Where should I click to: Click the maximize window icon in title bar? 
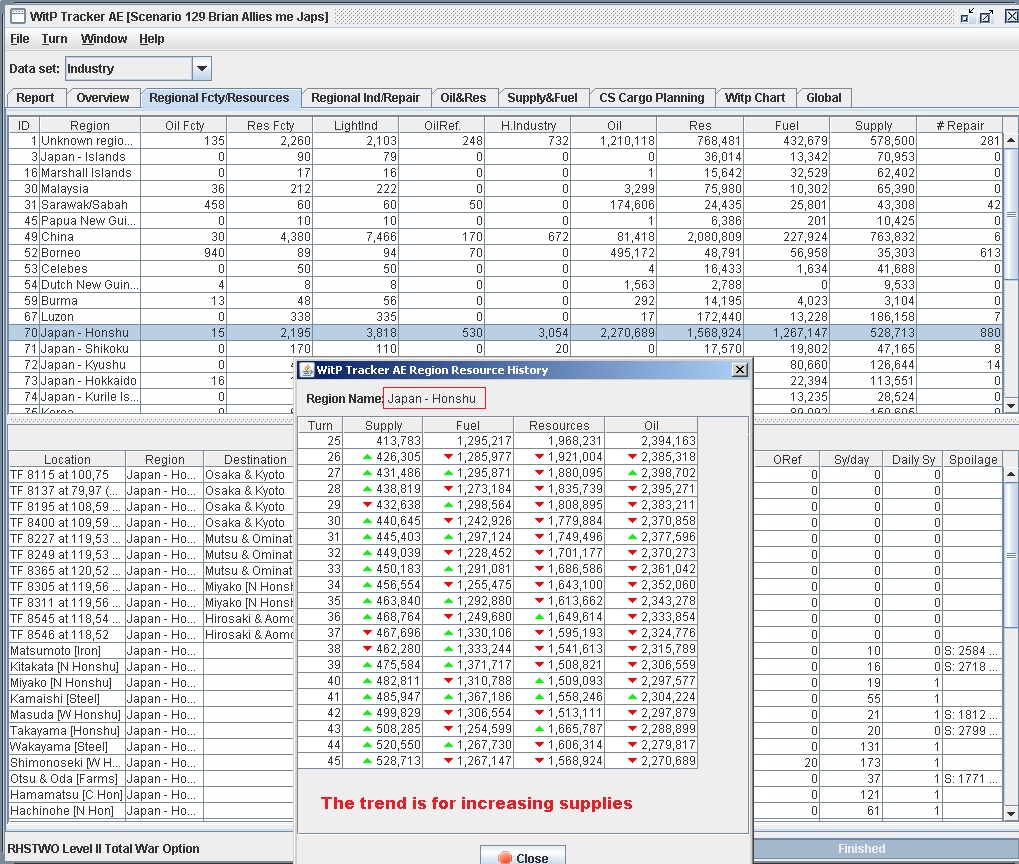tap(986, 16)
